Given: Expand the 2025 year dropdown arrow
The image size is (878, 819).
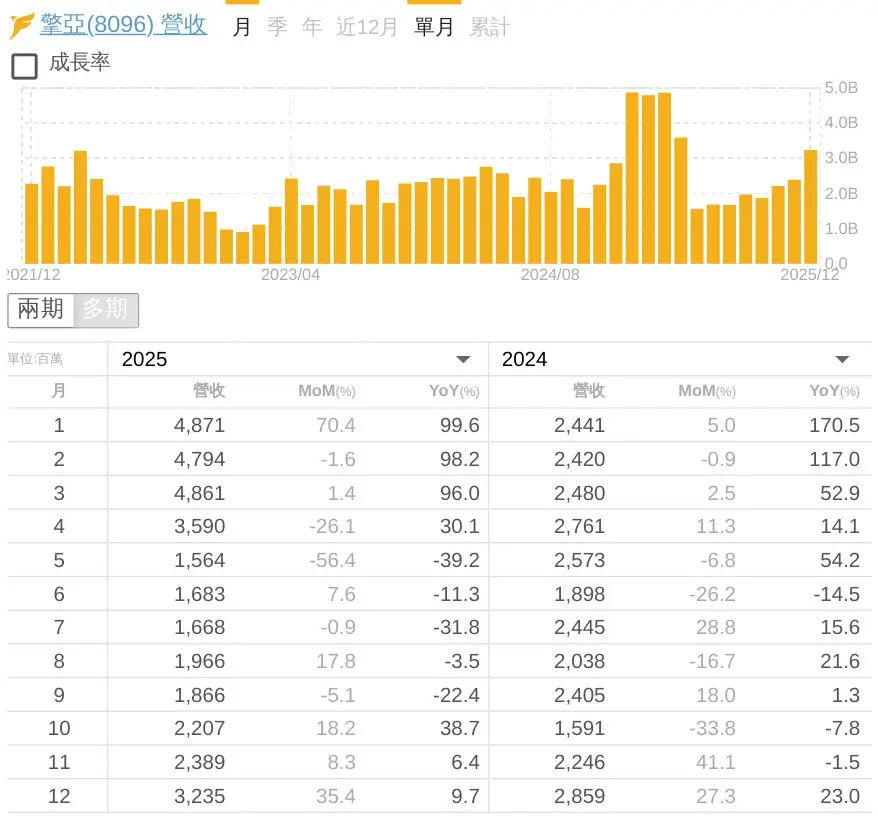Looking at the screenshot, I should click(x=463, y=360).
